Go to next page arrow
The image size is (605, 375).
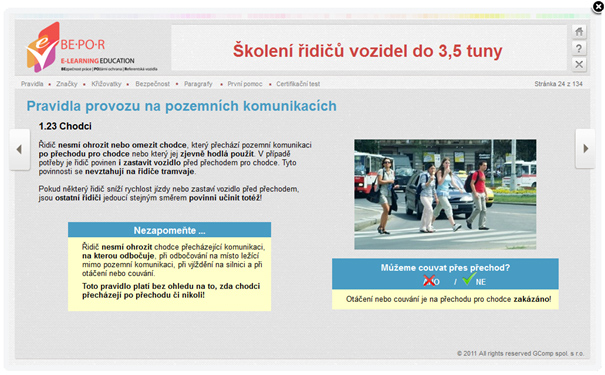click(585, 149)
